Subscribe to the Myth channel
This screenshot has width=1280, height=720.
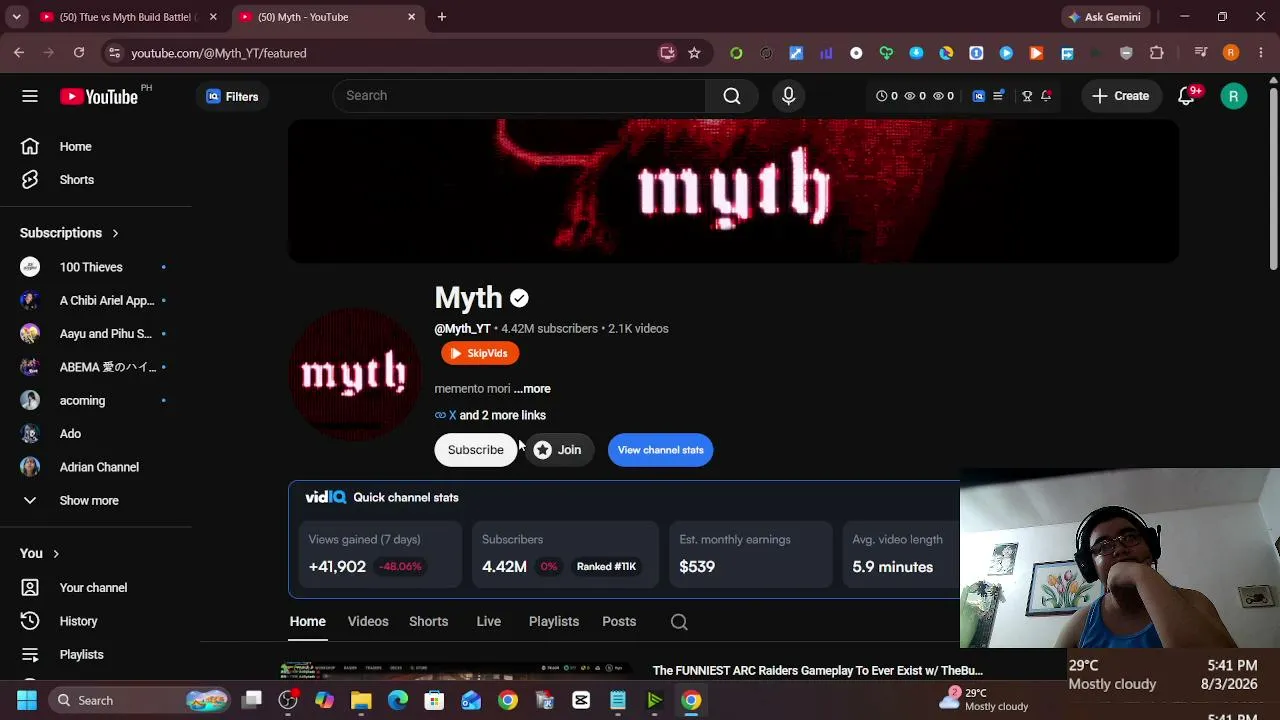(x=476, y=450)
